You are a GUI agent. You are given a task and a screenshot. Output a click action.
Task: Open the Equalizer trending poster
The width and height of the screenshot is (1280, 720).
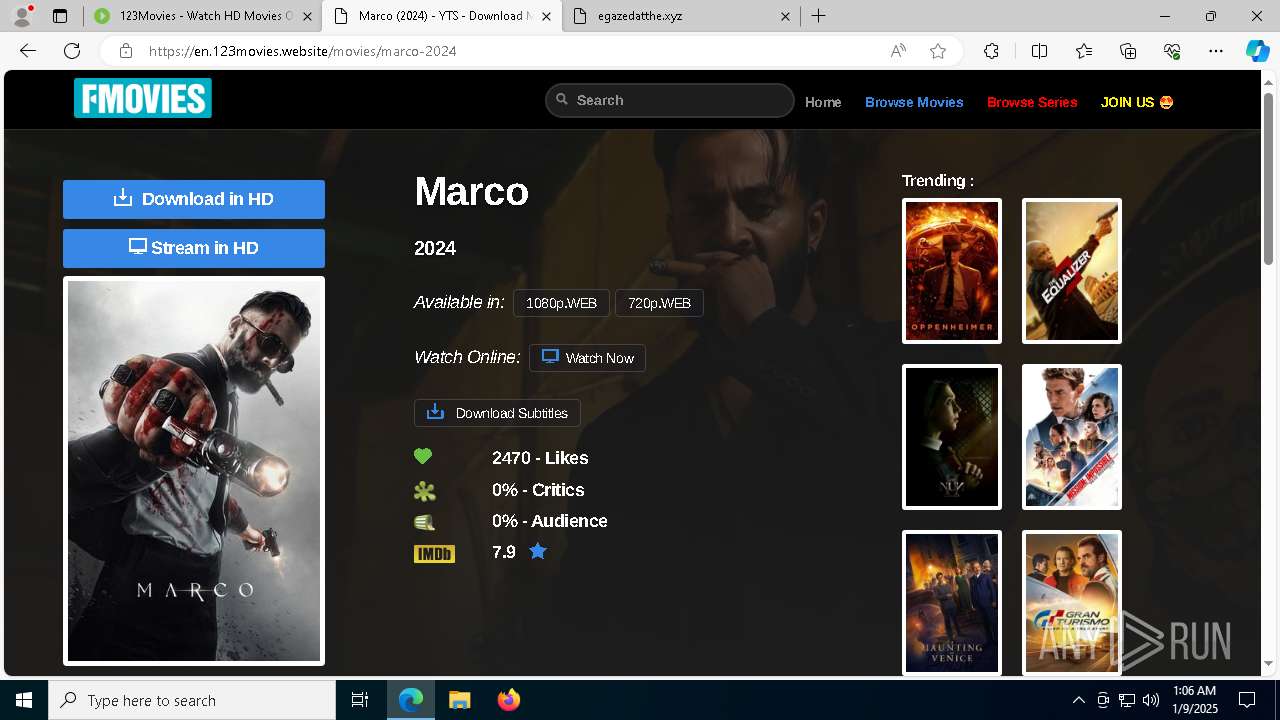(x=1072, y=271)
